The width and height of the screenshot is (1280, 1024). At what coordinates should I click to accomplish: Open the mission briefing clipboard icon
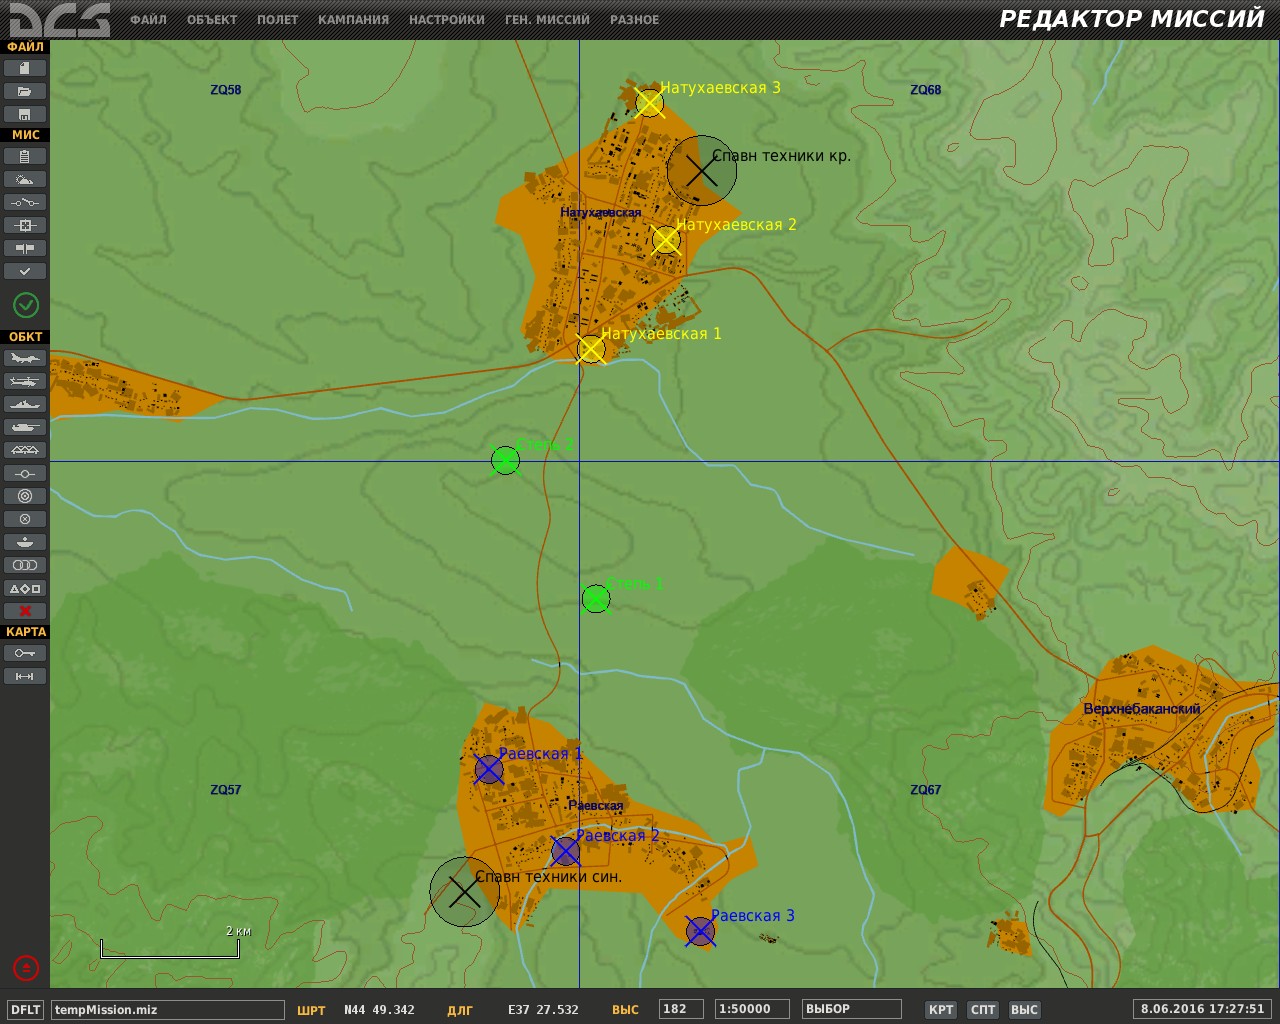click(x=25, y=156)
